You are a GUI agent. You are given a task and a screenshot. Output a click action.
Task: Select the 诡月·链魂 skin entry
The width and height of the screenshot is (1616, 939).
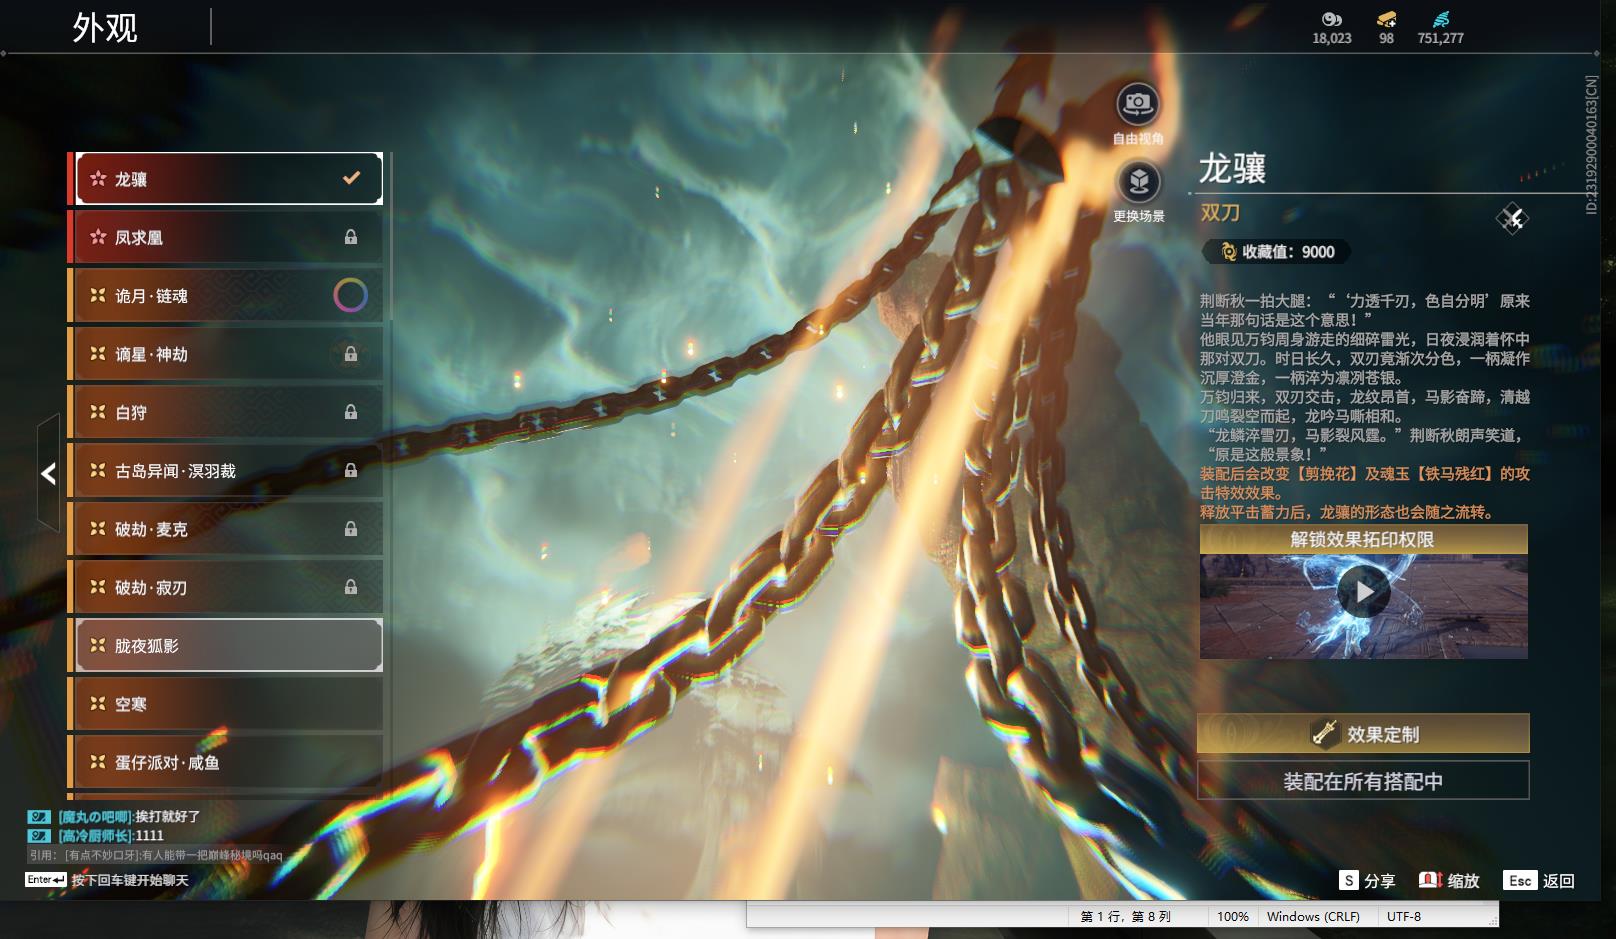click(227, 296)
